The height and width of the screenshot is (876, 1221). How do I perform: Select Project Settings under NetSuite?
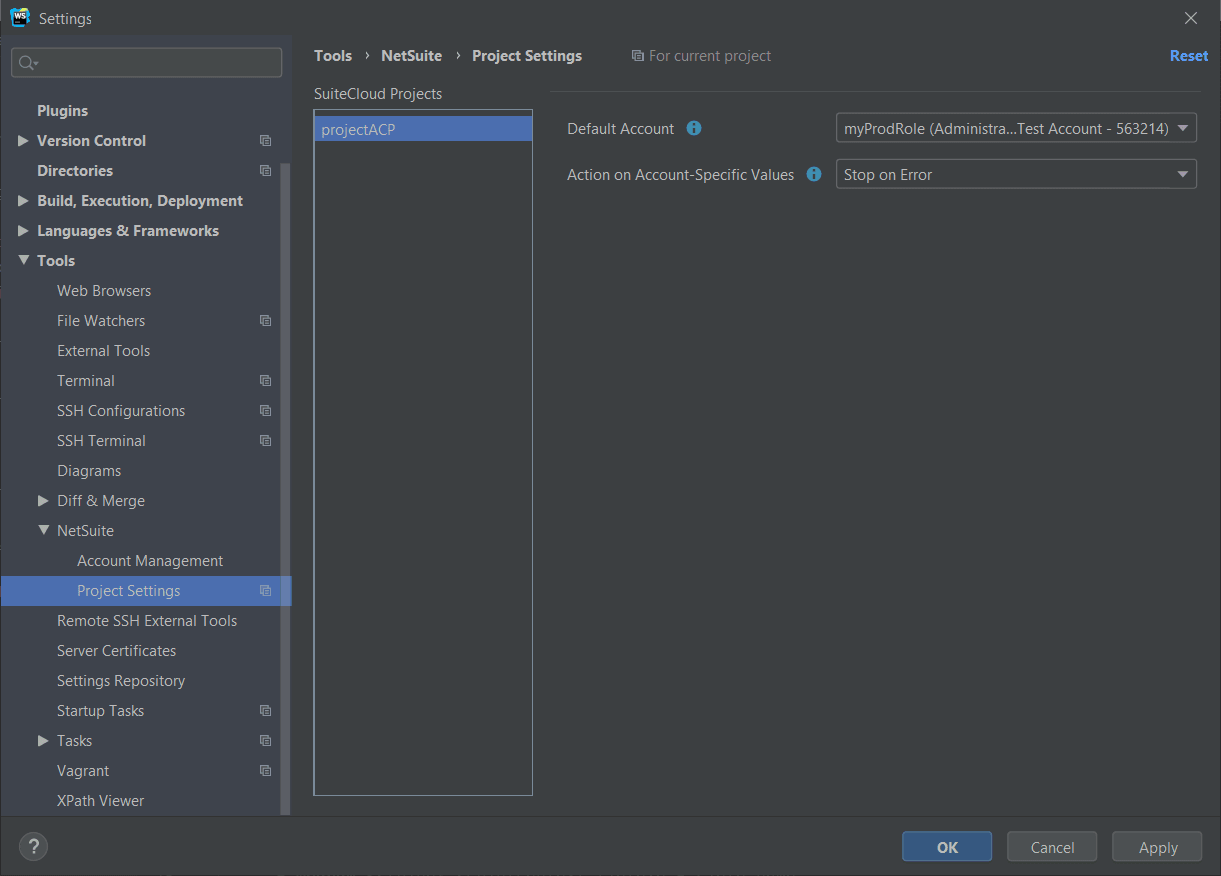pyautogui.click(x=146, y=591)
